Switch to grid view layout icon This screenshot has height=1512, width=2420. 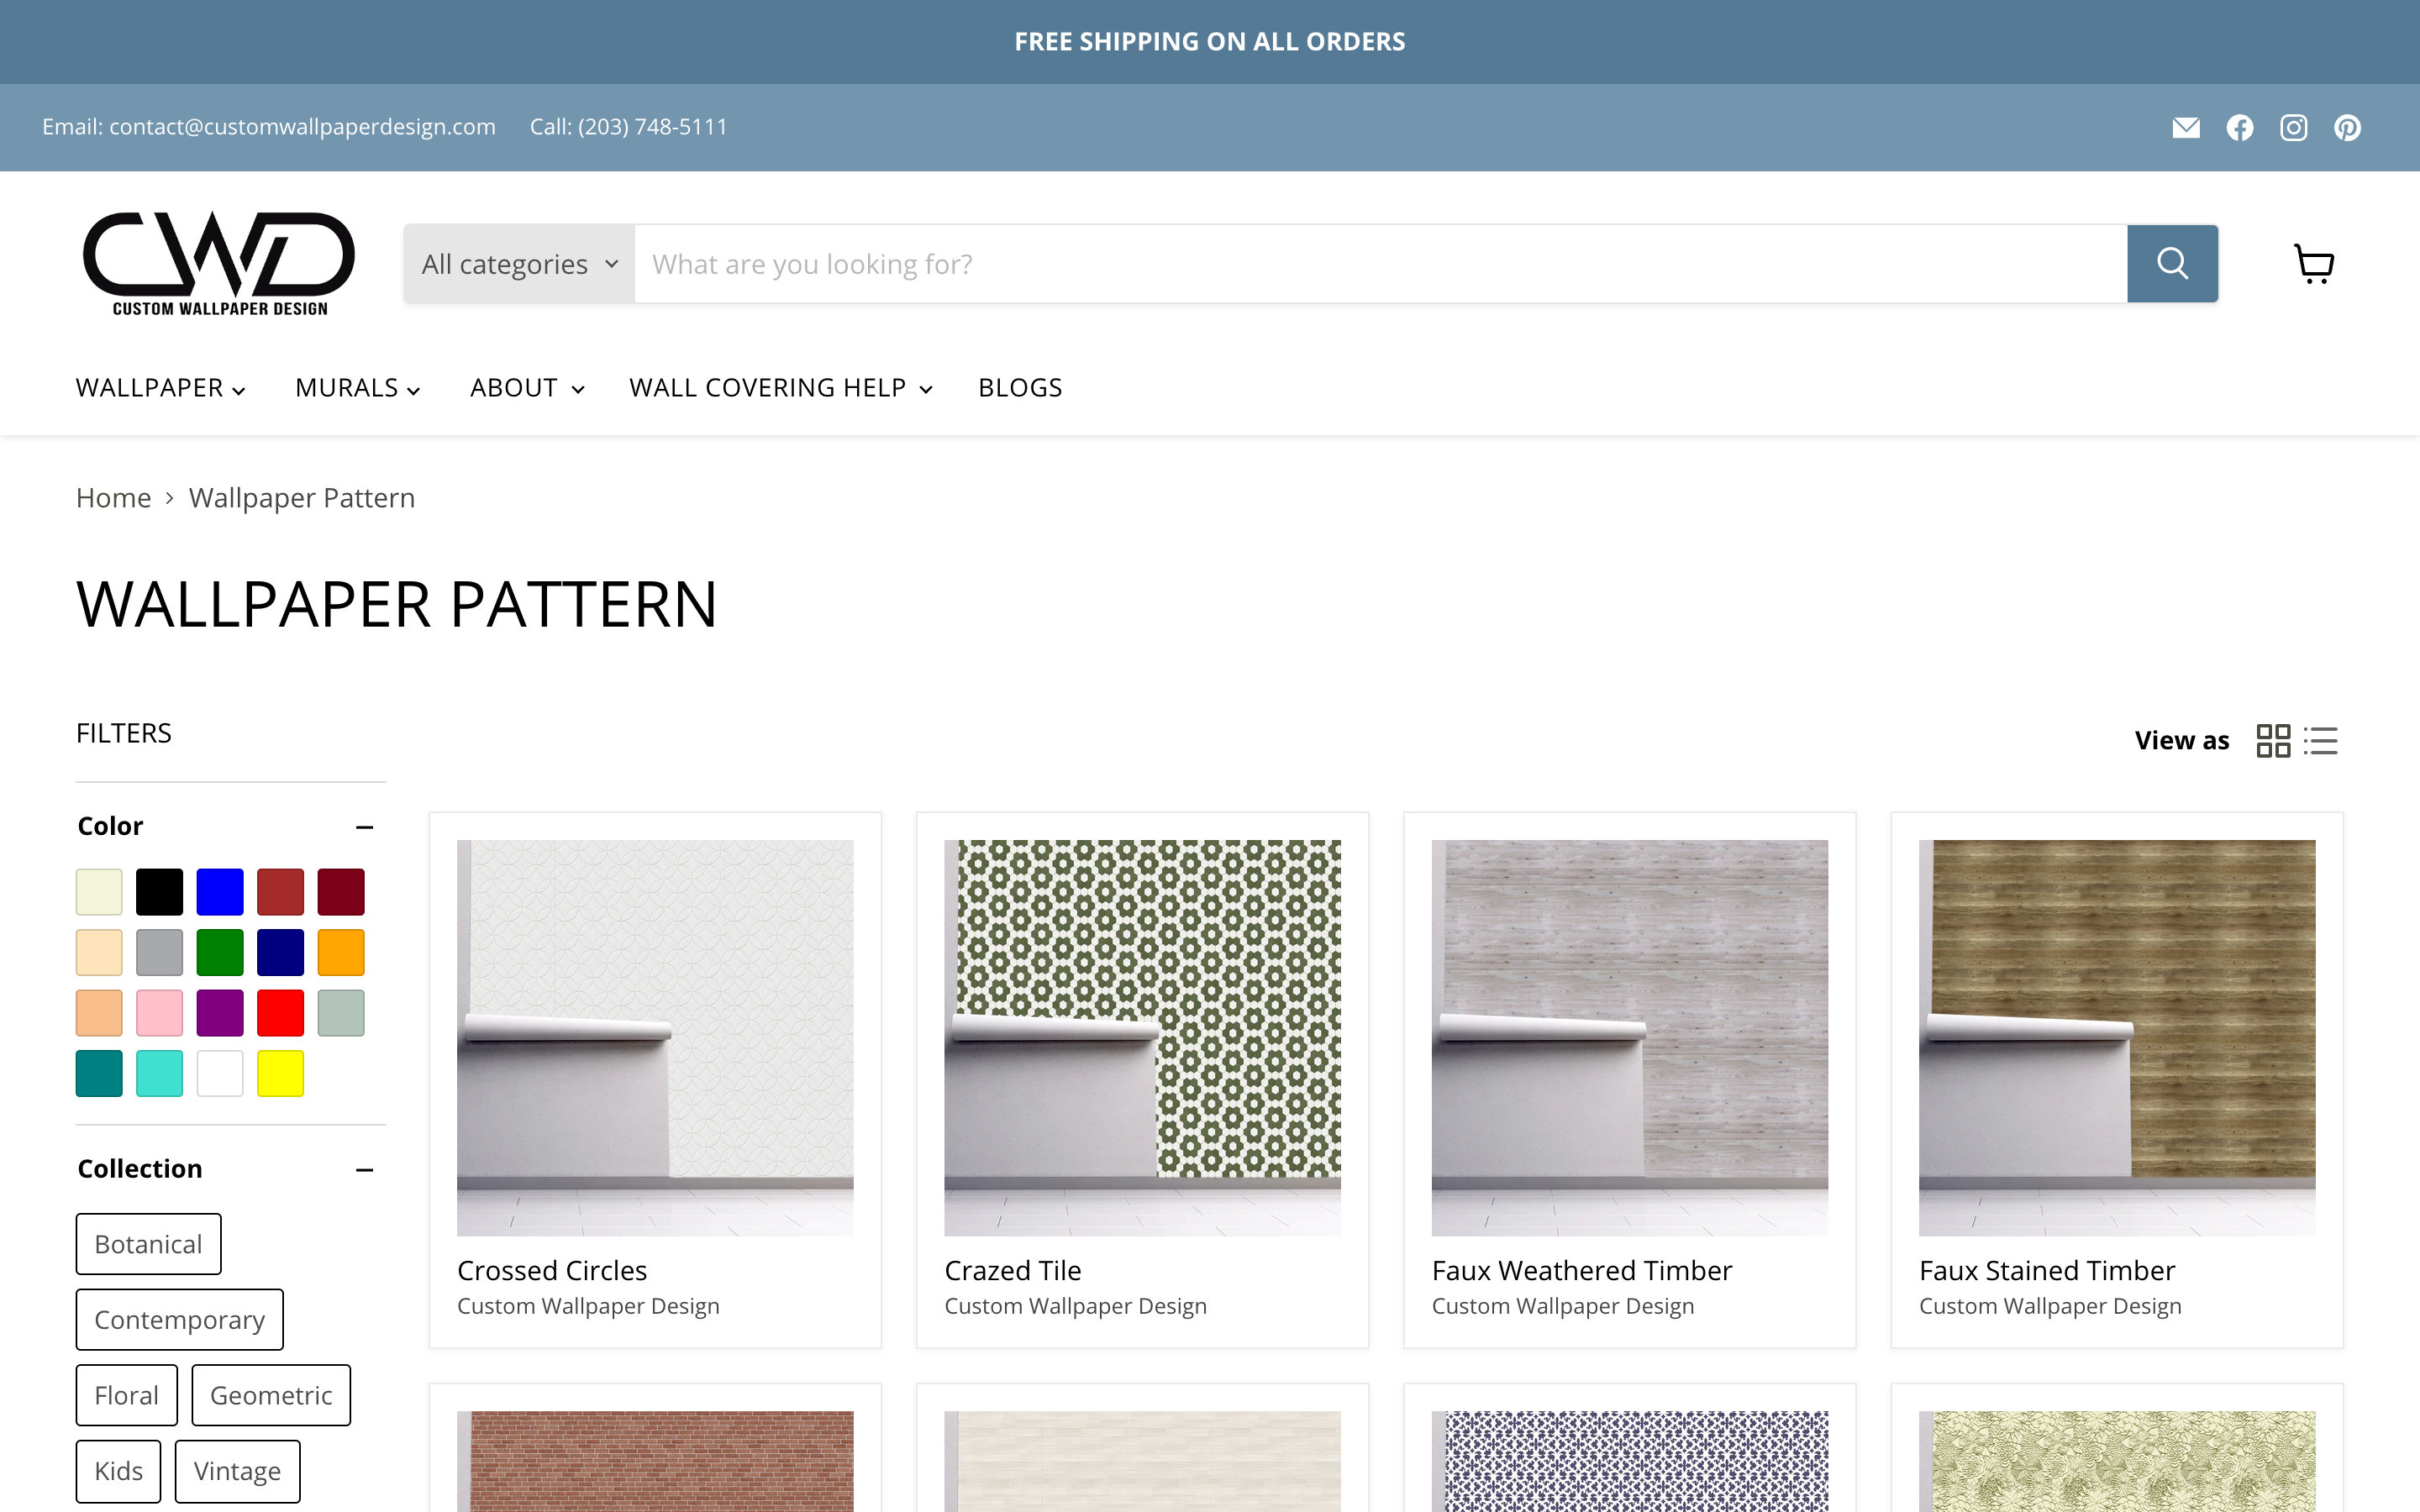(2273, 741)
